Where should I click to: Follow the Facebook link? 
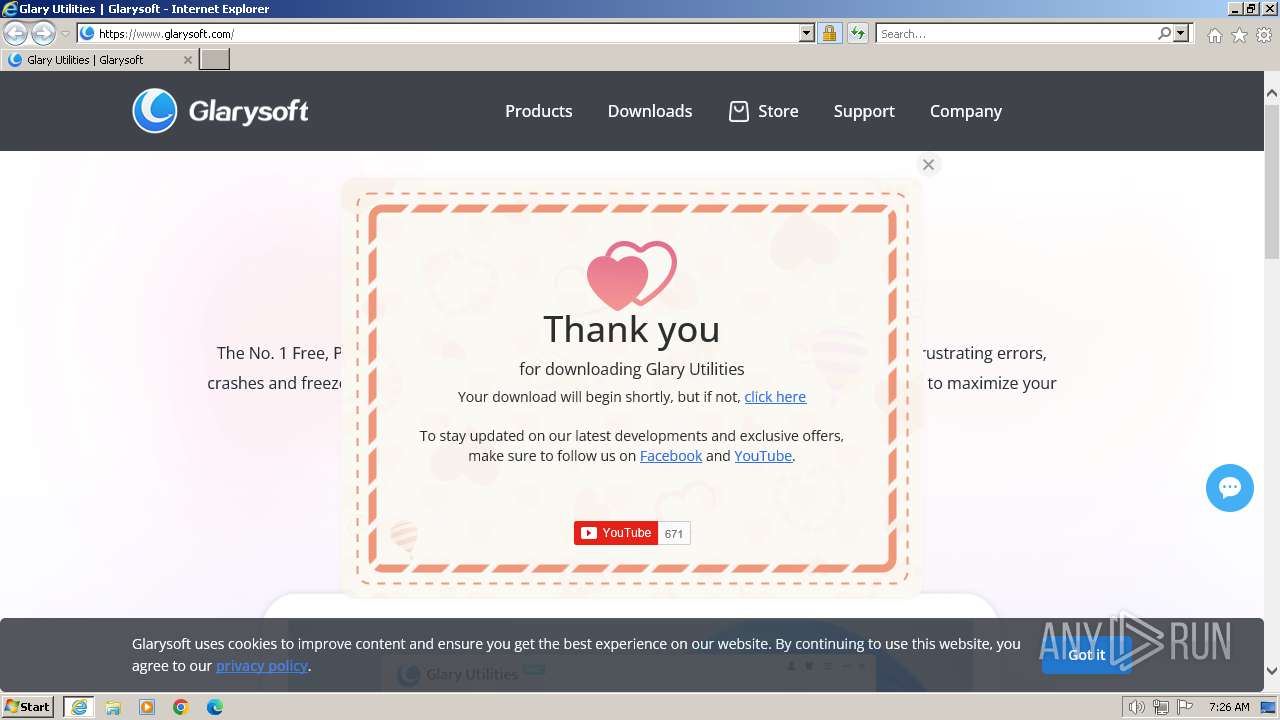coord(671,456)
